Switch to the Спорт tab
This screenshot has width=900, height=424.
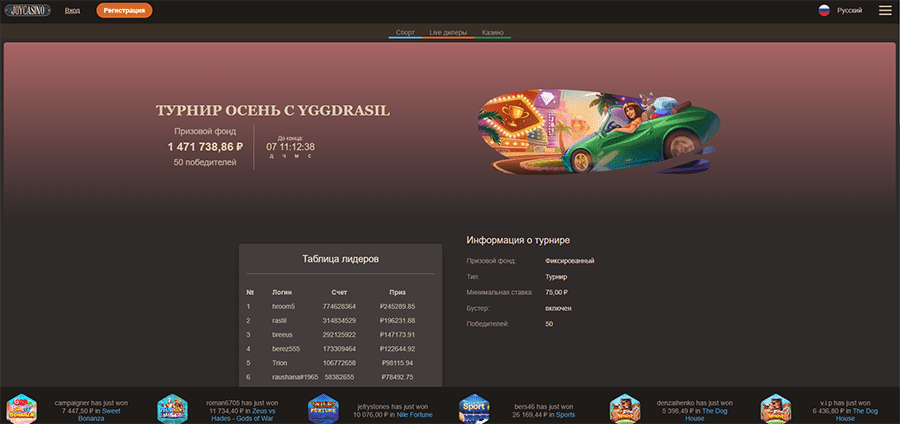point(405,33)
